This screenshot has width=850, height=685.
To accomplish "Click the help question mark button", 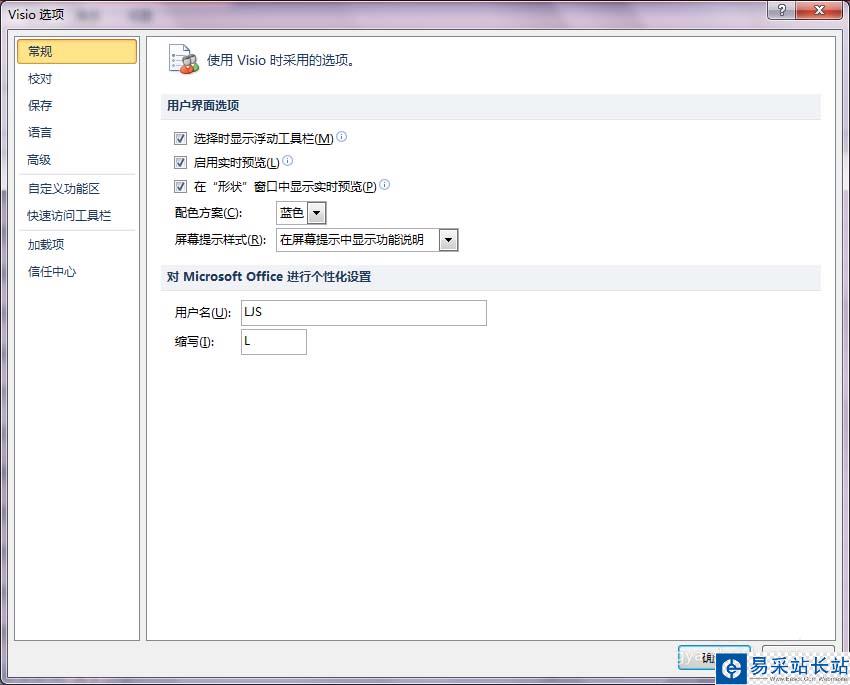I will 781,10.
